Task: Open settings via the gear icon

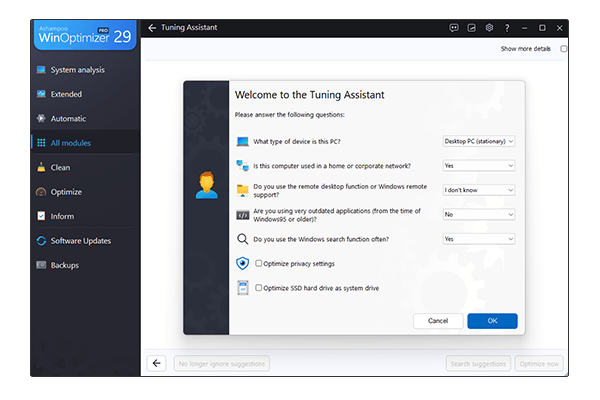Action: 489,28
